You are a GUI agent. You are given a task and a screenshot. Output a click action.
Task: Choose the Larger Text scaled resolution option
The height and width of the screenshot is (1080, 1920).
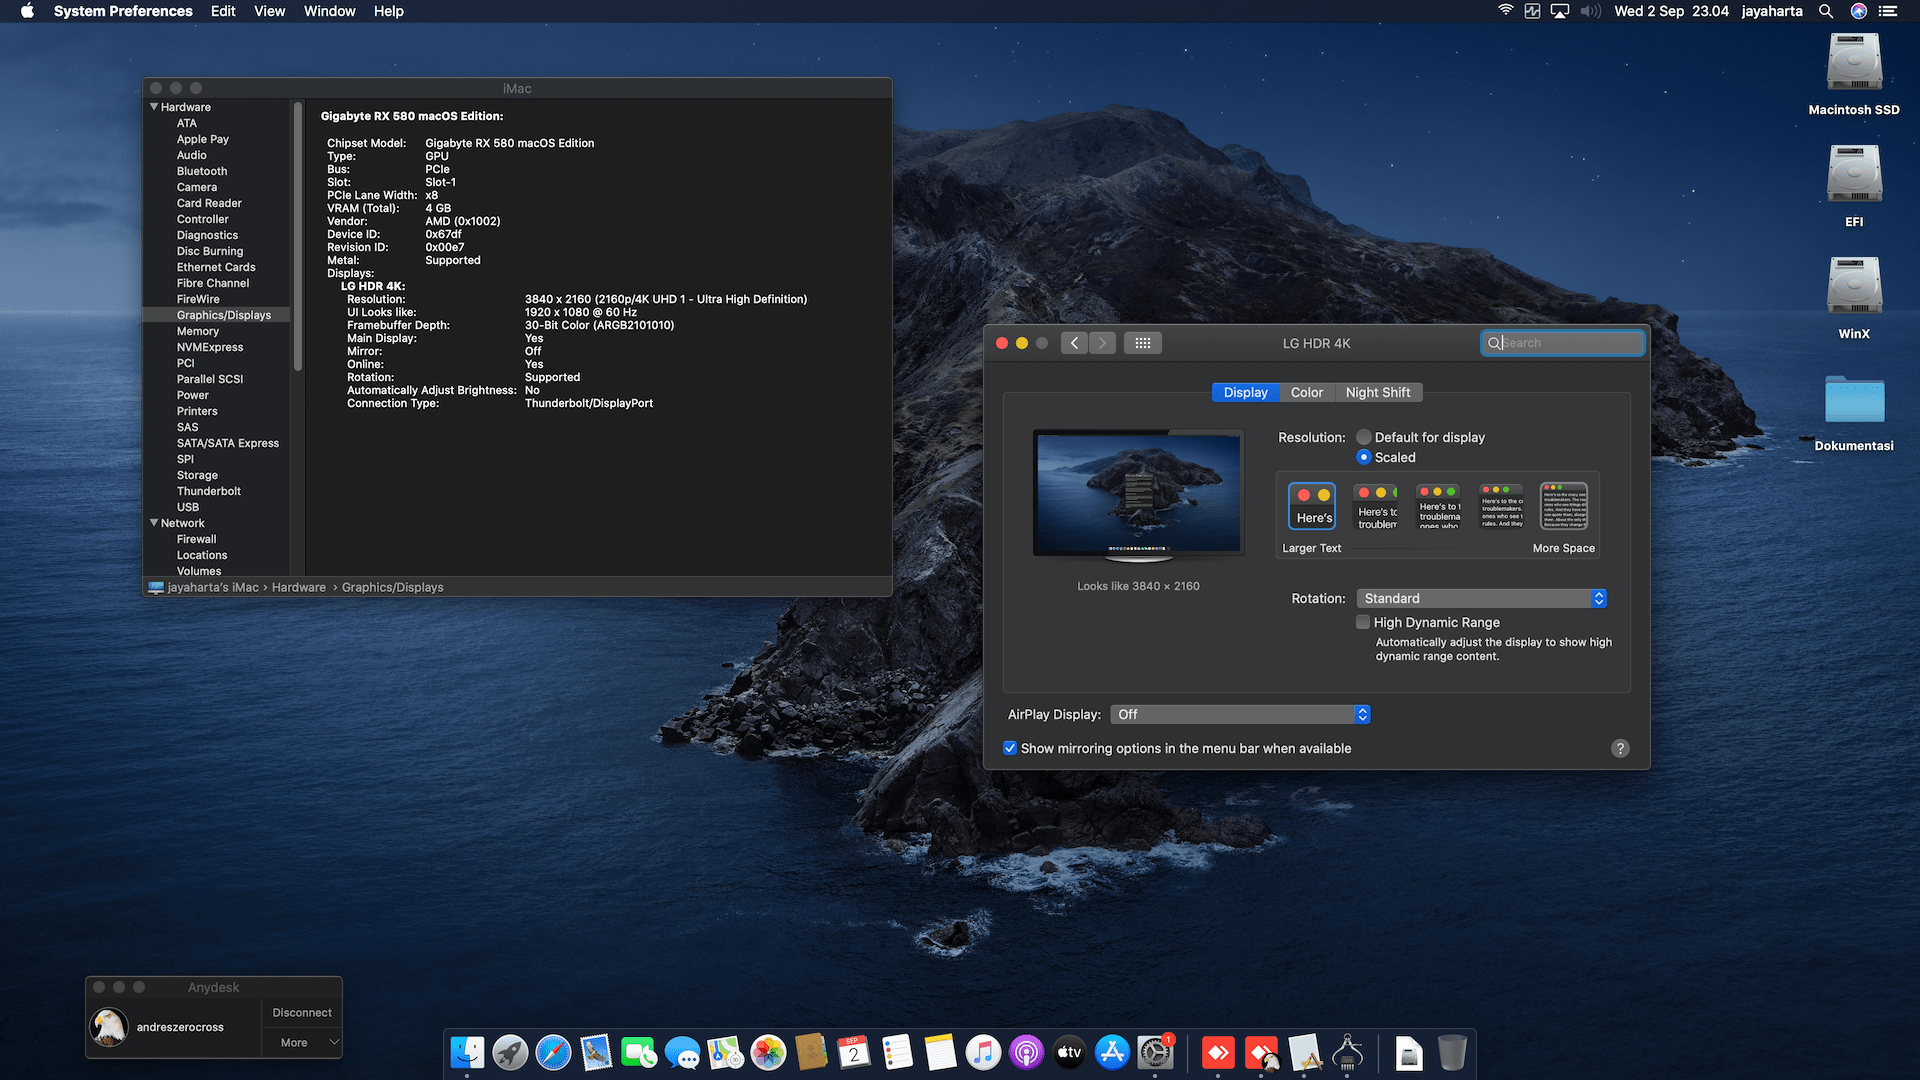(x=1311, y=506)
